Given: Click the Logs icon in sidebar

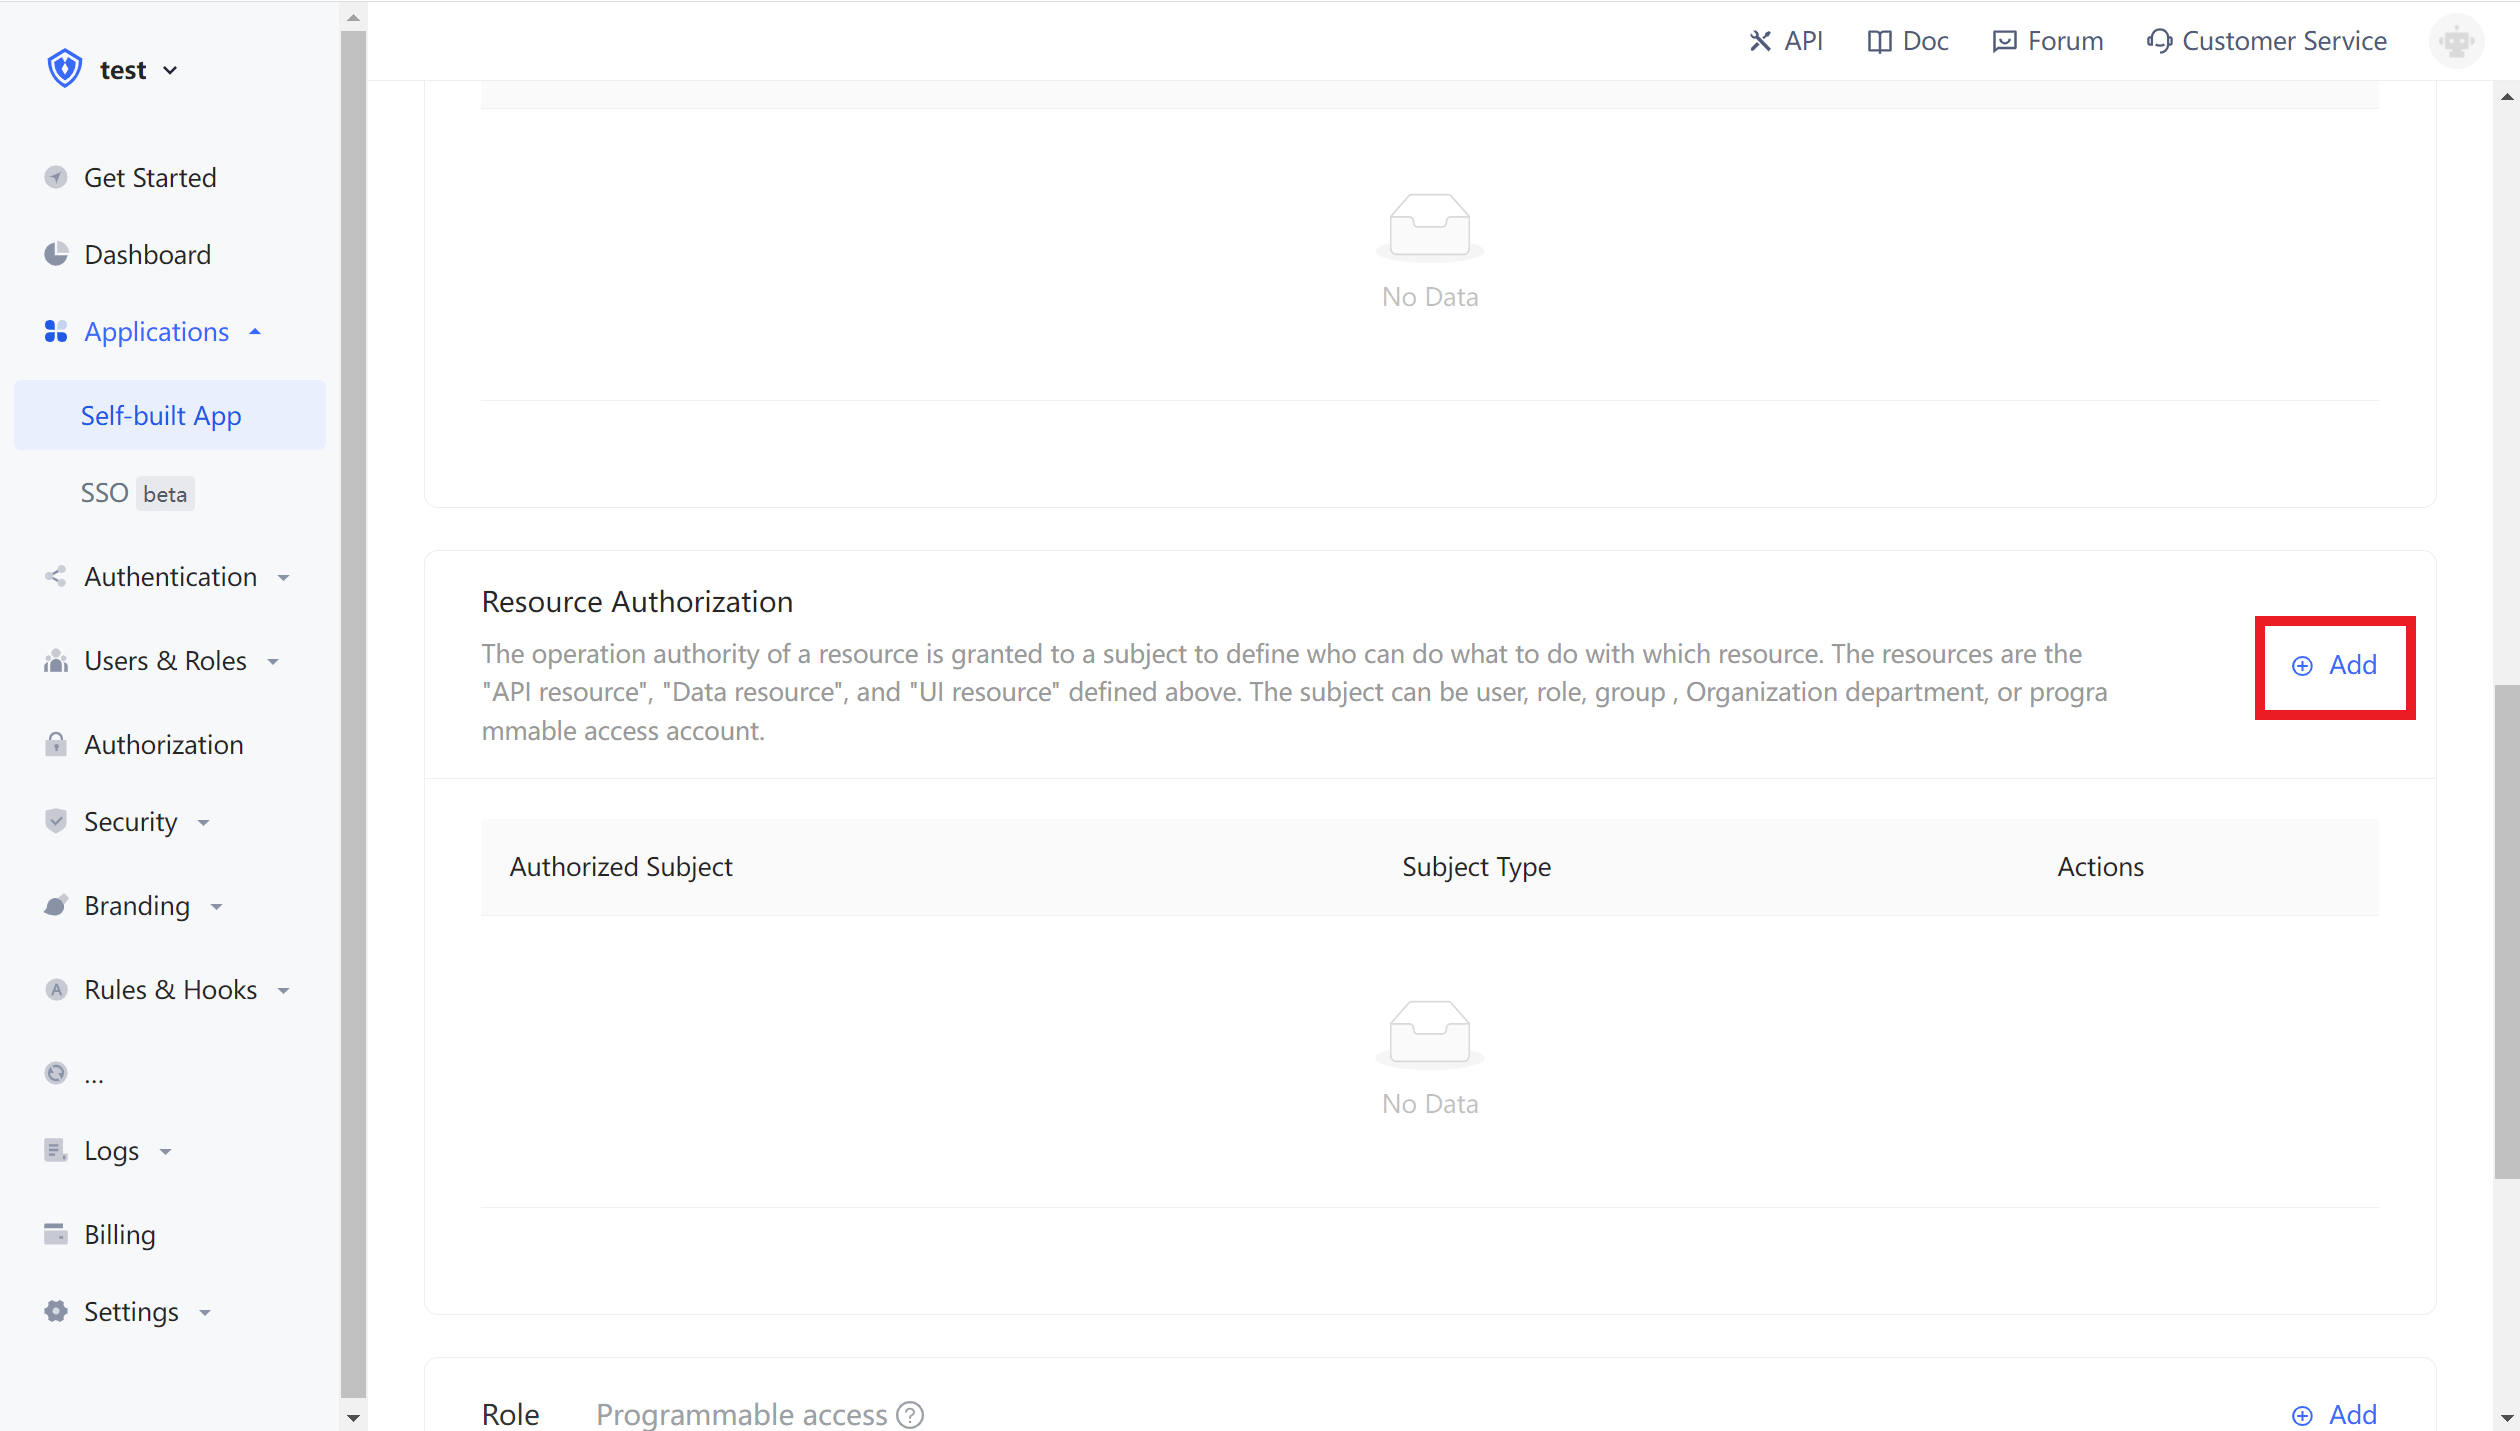Looking at the screenshot, I should 56,1150.
